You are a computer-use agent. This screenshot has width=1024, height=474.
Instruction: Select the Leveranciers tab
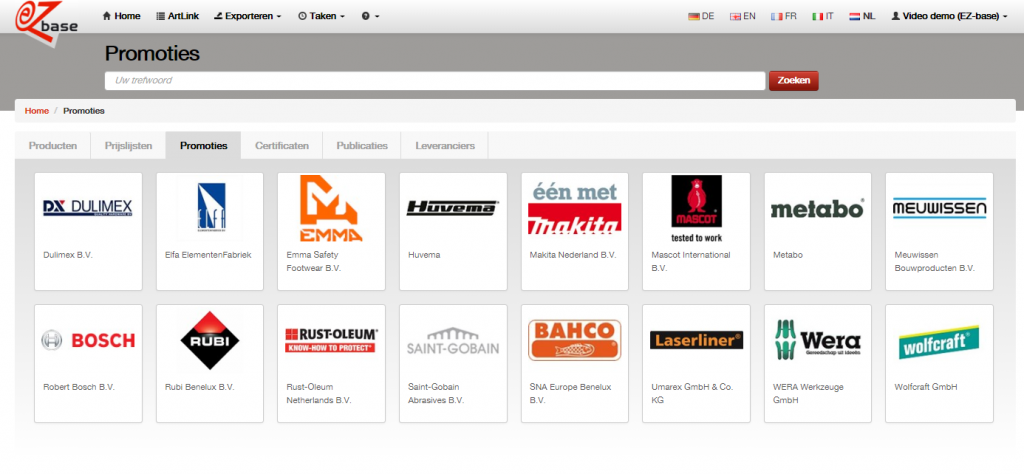[445, 146]
